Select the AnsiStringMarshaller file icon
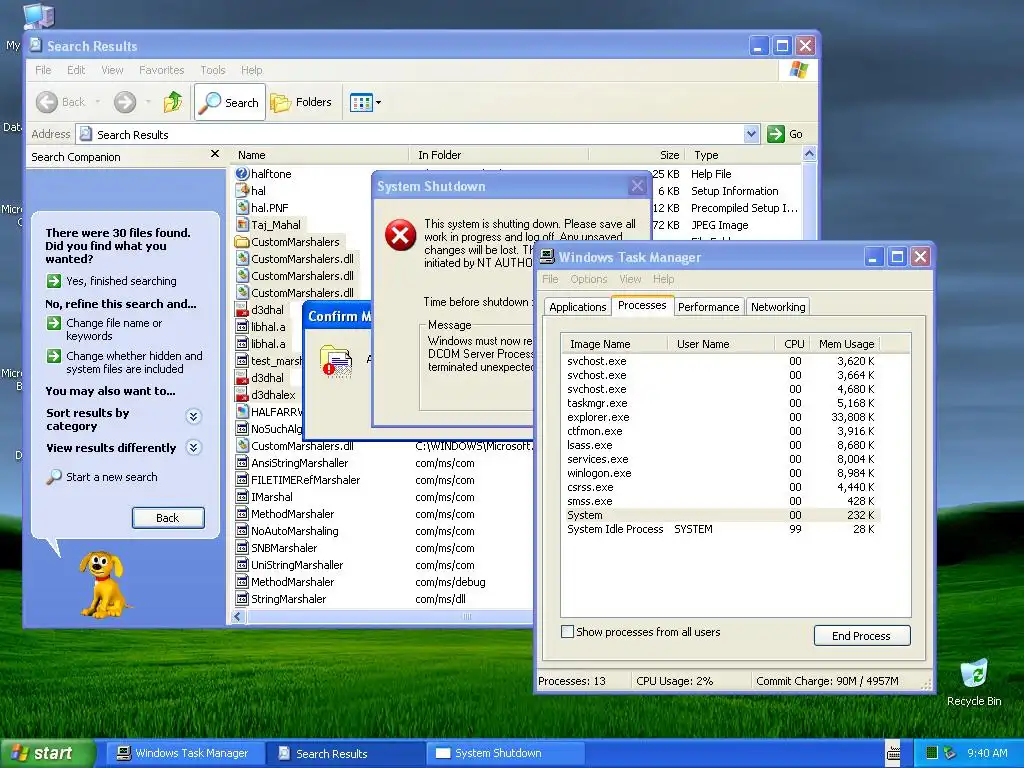Screen dimensions: 1024x768 click(242, 462)
